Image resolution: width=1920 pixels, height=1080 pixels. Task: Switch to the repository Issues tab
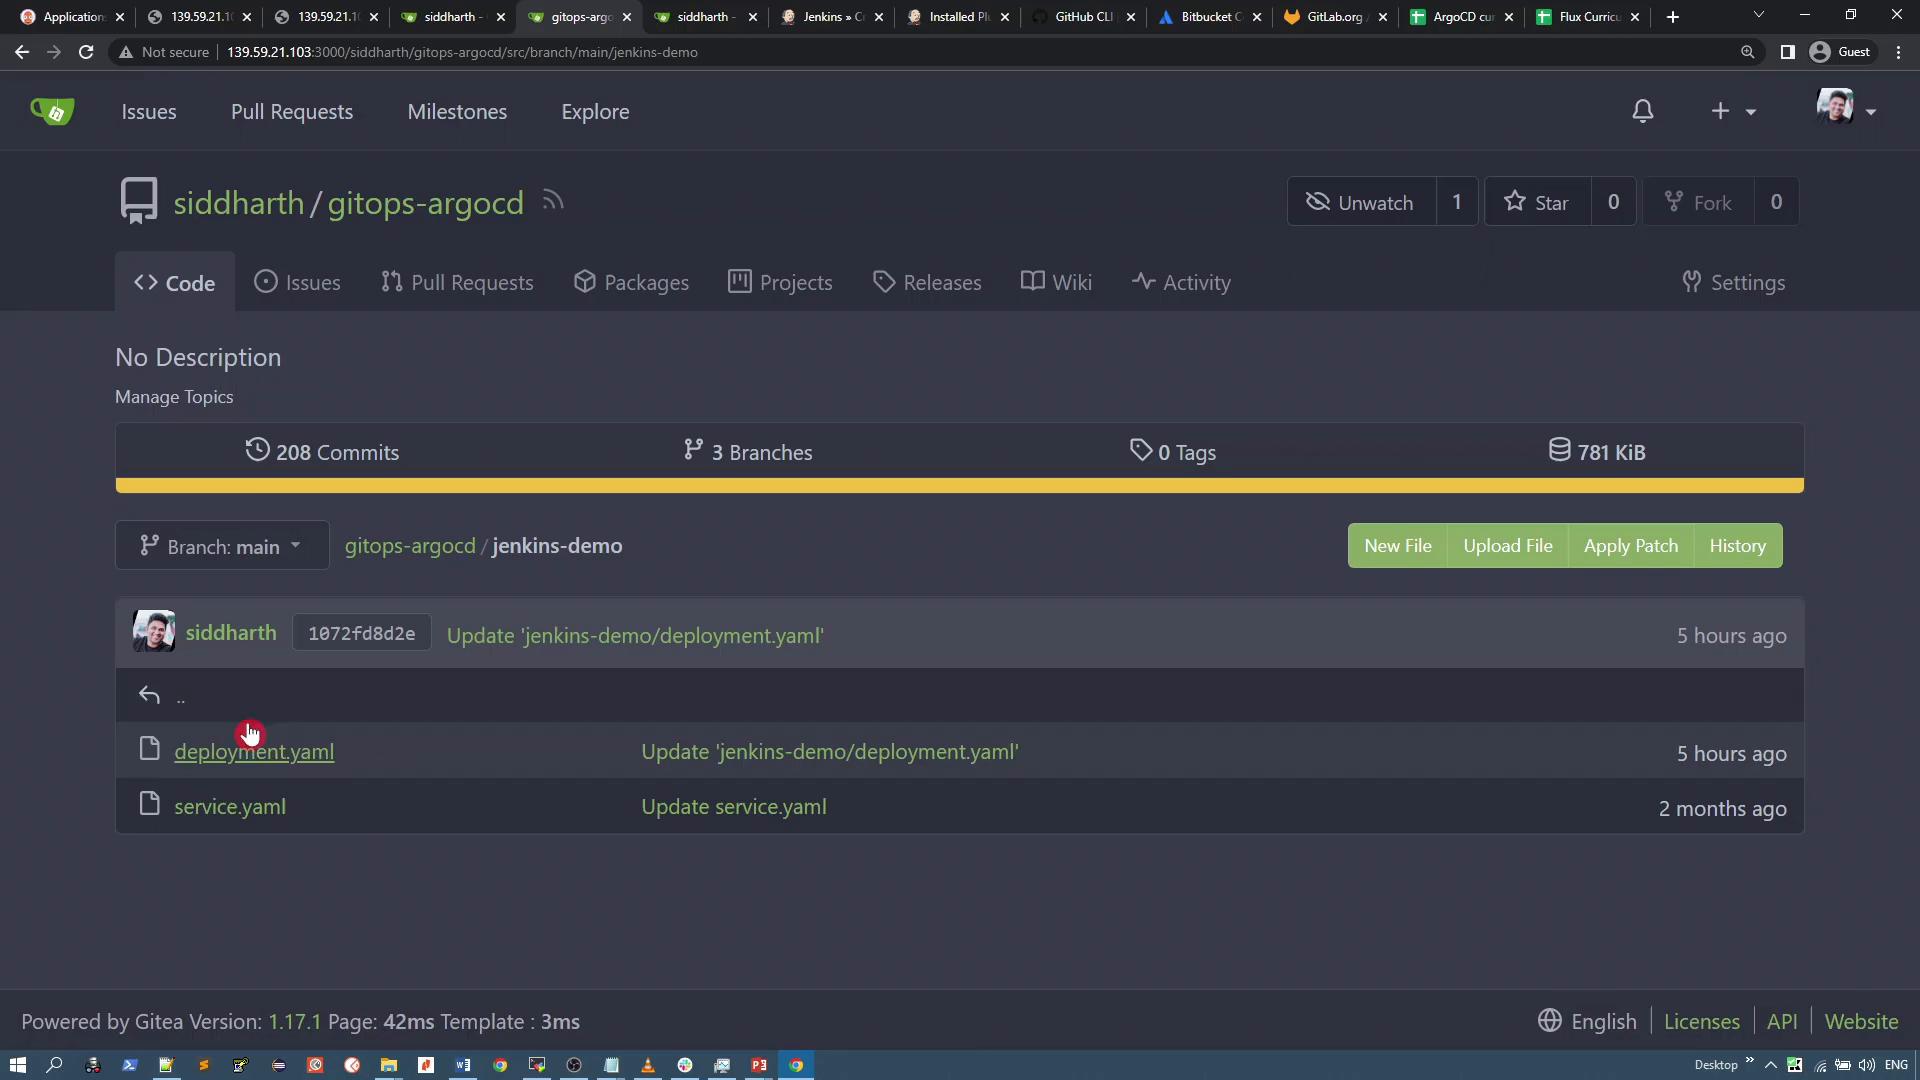(297, 283)
